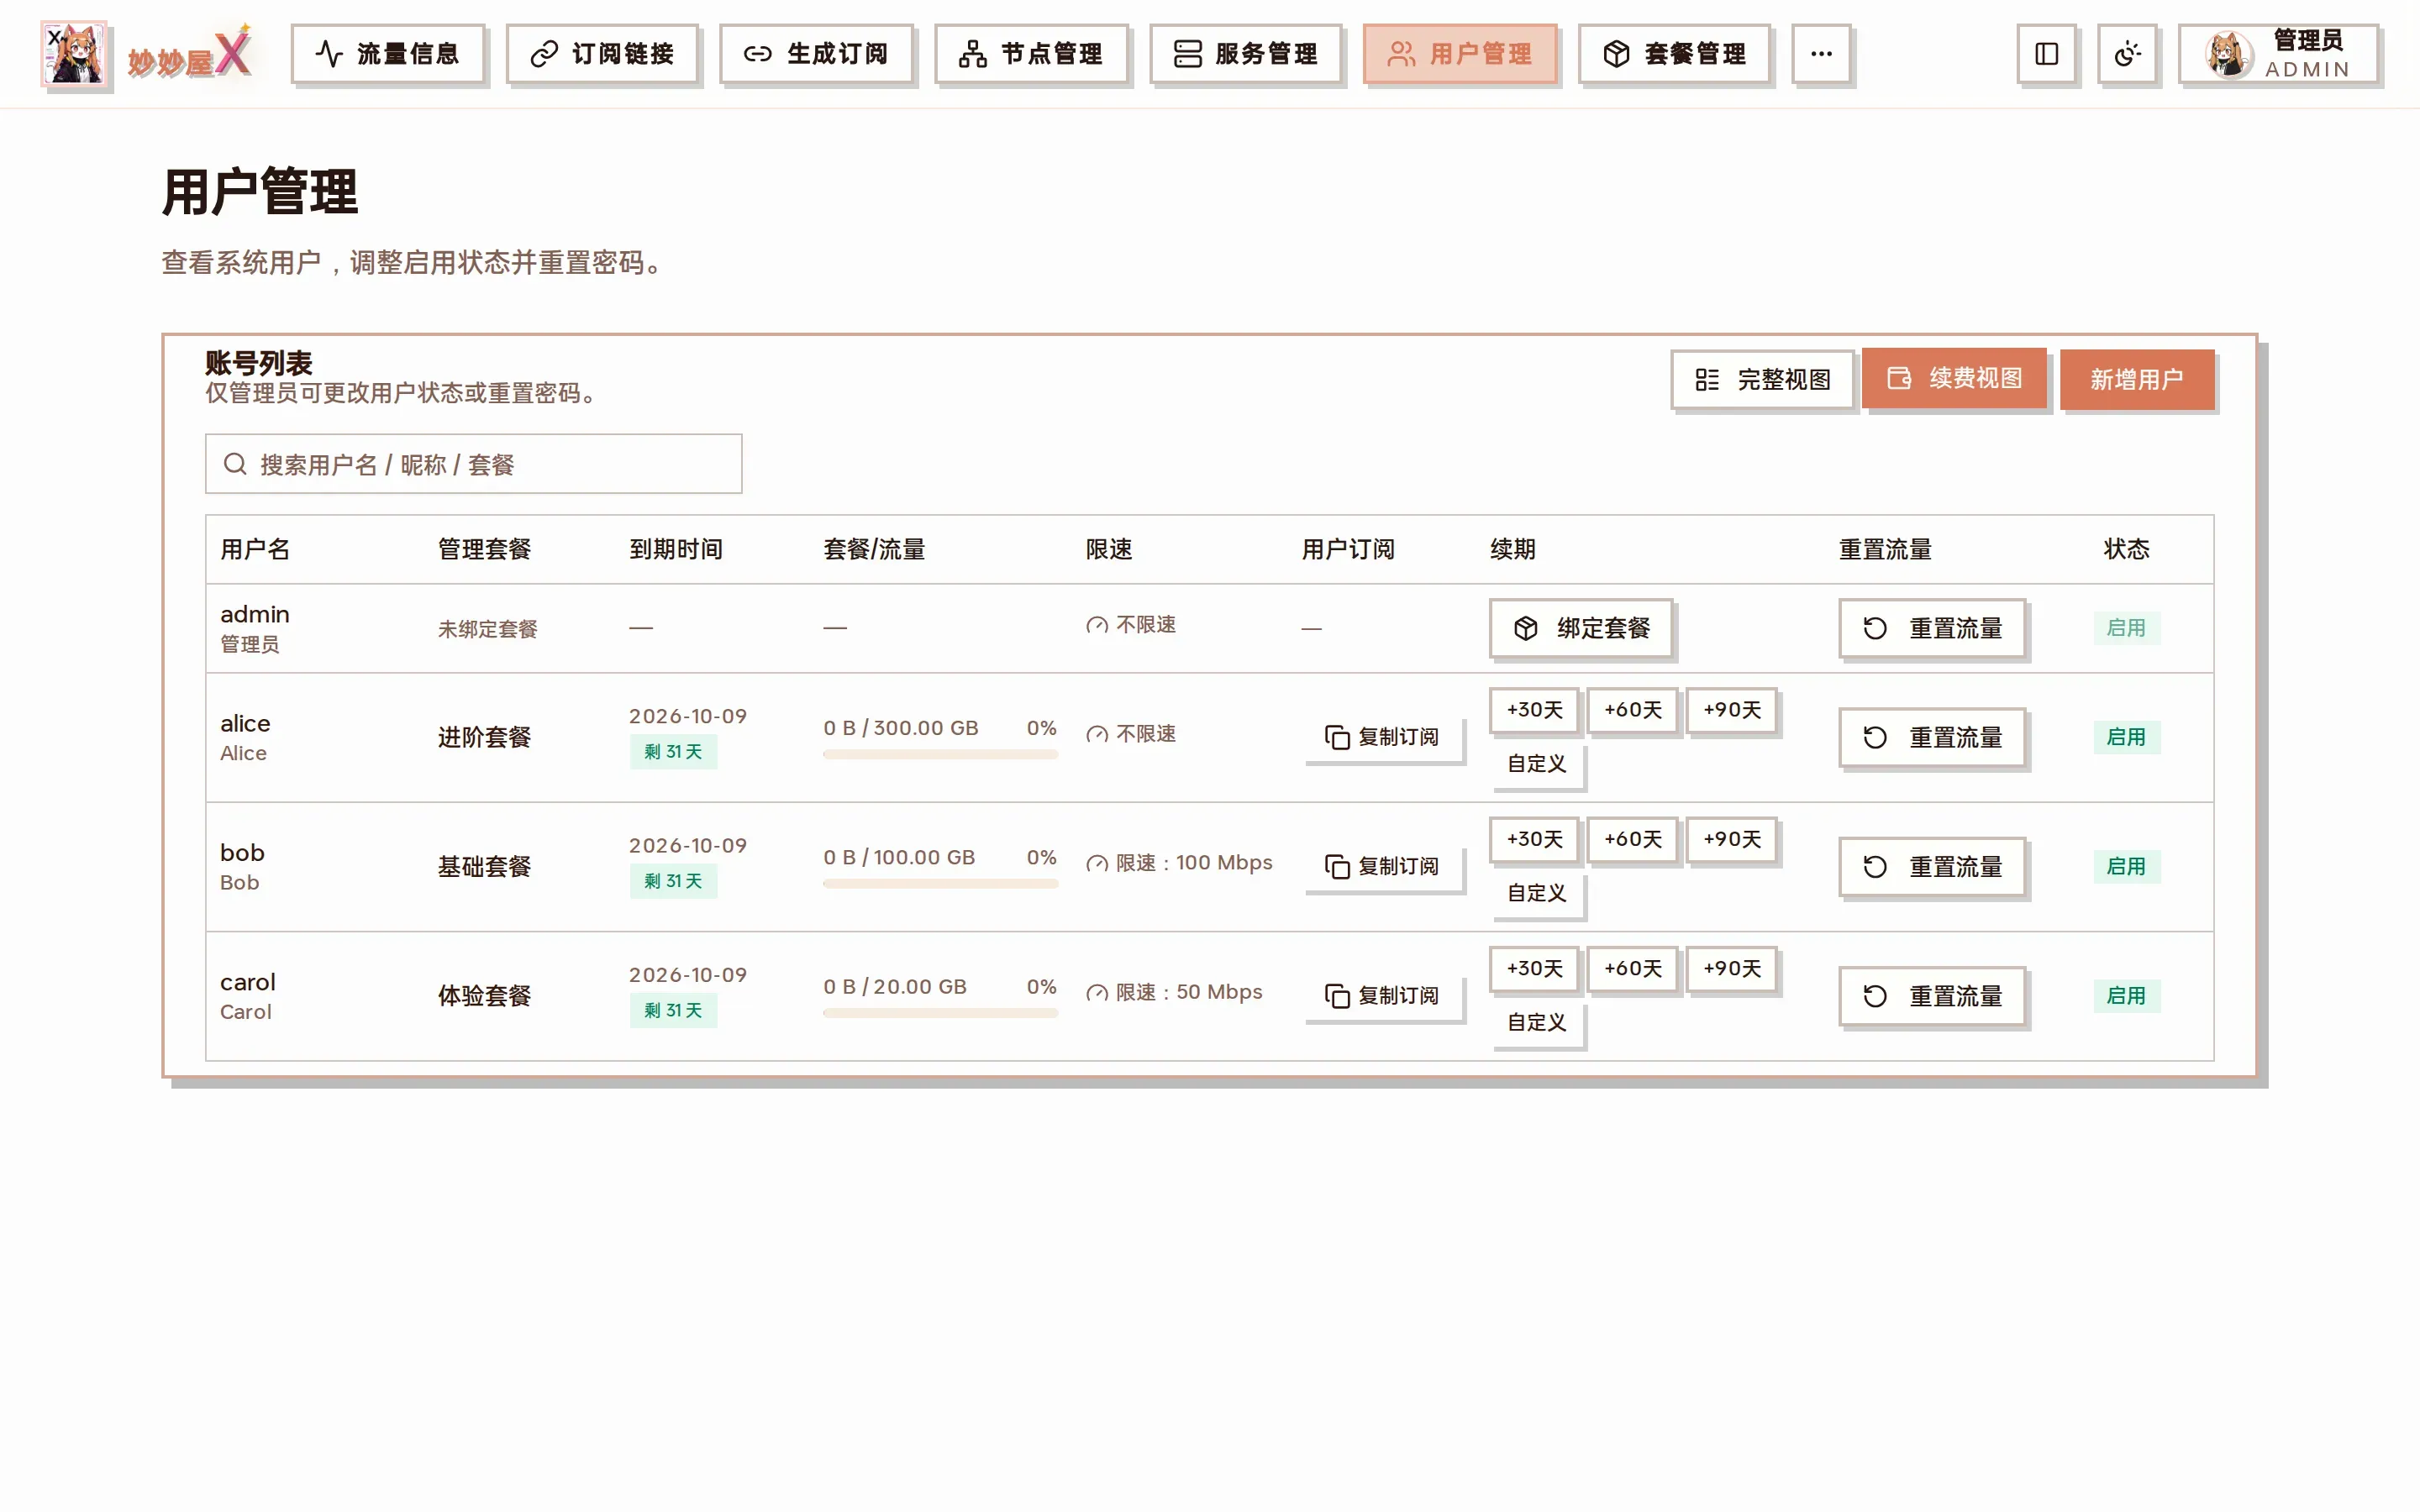2420x1512 pixels.
Task: Open 自定义 renewal for alice
Action: click(x=1537, y=764)
